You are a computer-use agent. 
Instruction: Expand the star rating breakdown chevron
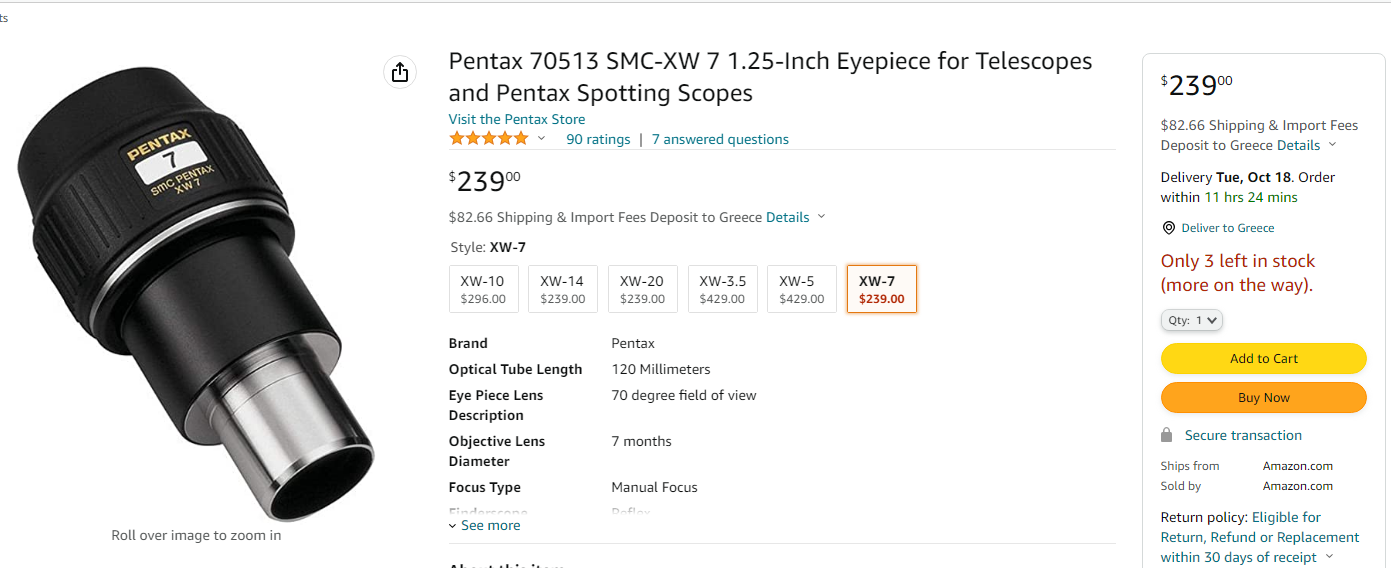pos(542,139)
